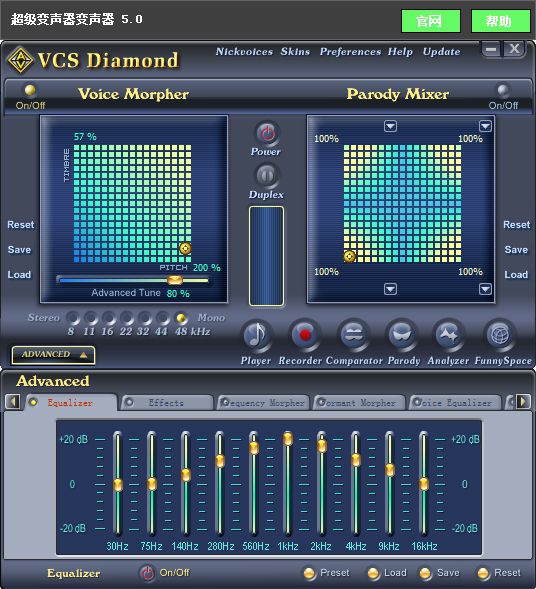Screen dimensions: 536x589
Task: Click the equalizer Reset orange button
Action: click(x=483, y=573)
